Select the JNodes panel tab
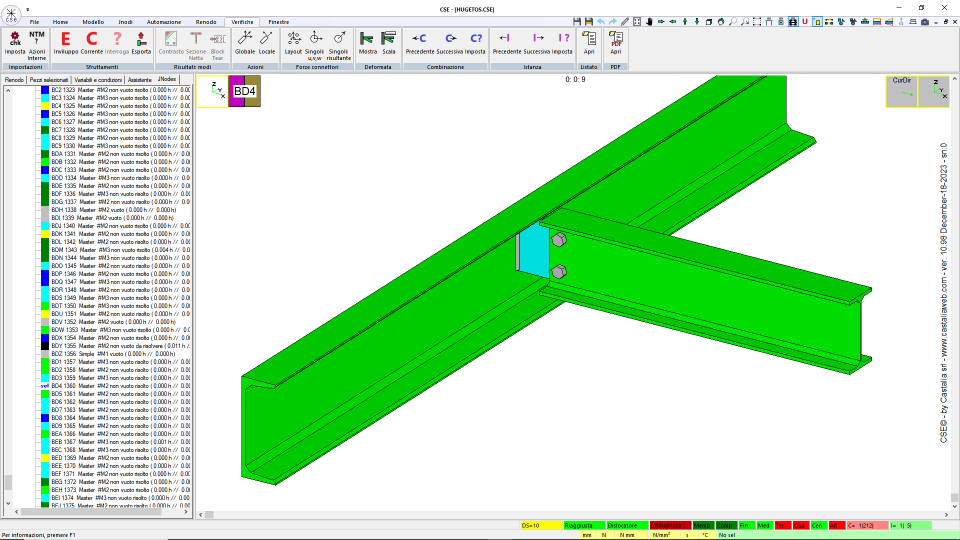 167,80
